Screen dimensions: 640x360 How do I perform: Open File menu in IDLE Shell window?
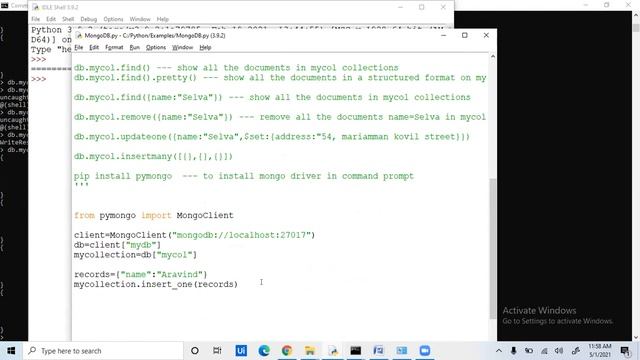coord(36,19)
